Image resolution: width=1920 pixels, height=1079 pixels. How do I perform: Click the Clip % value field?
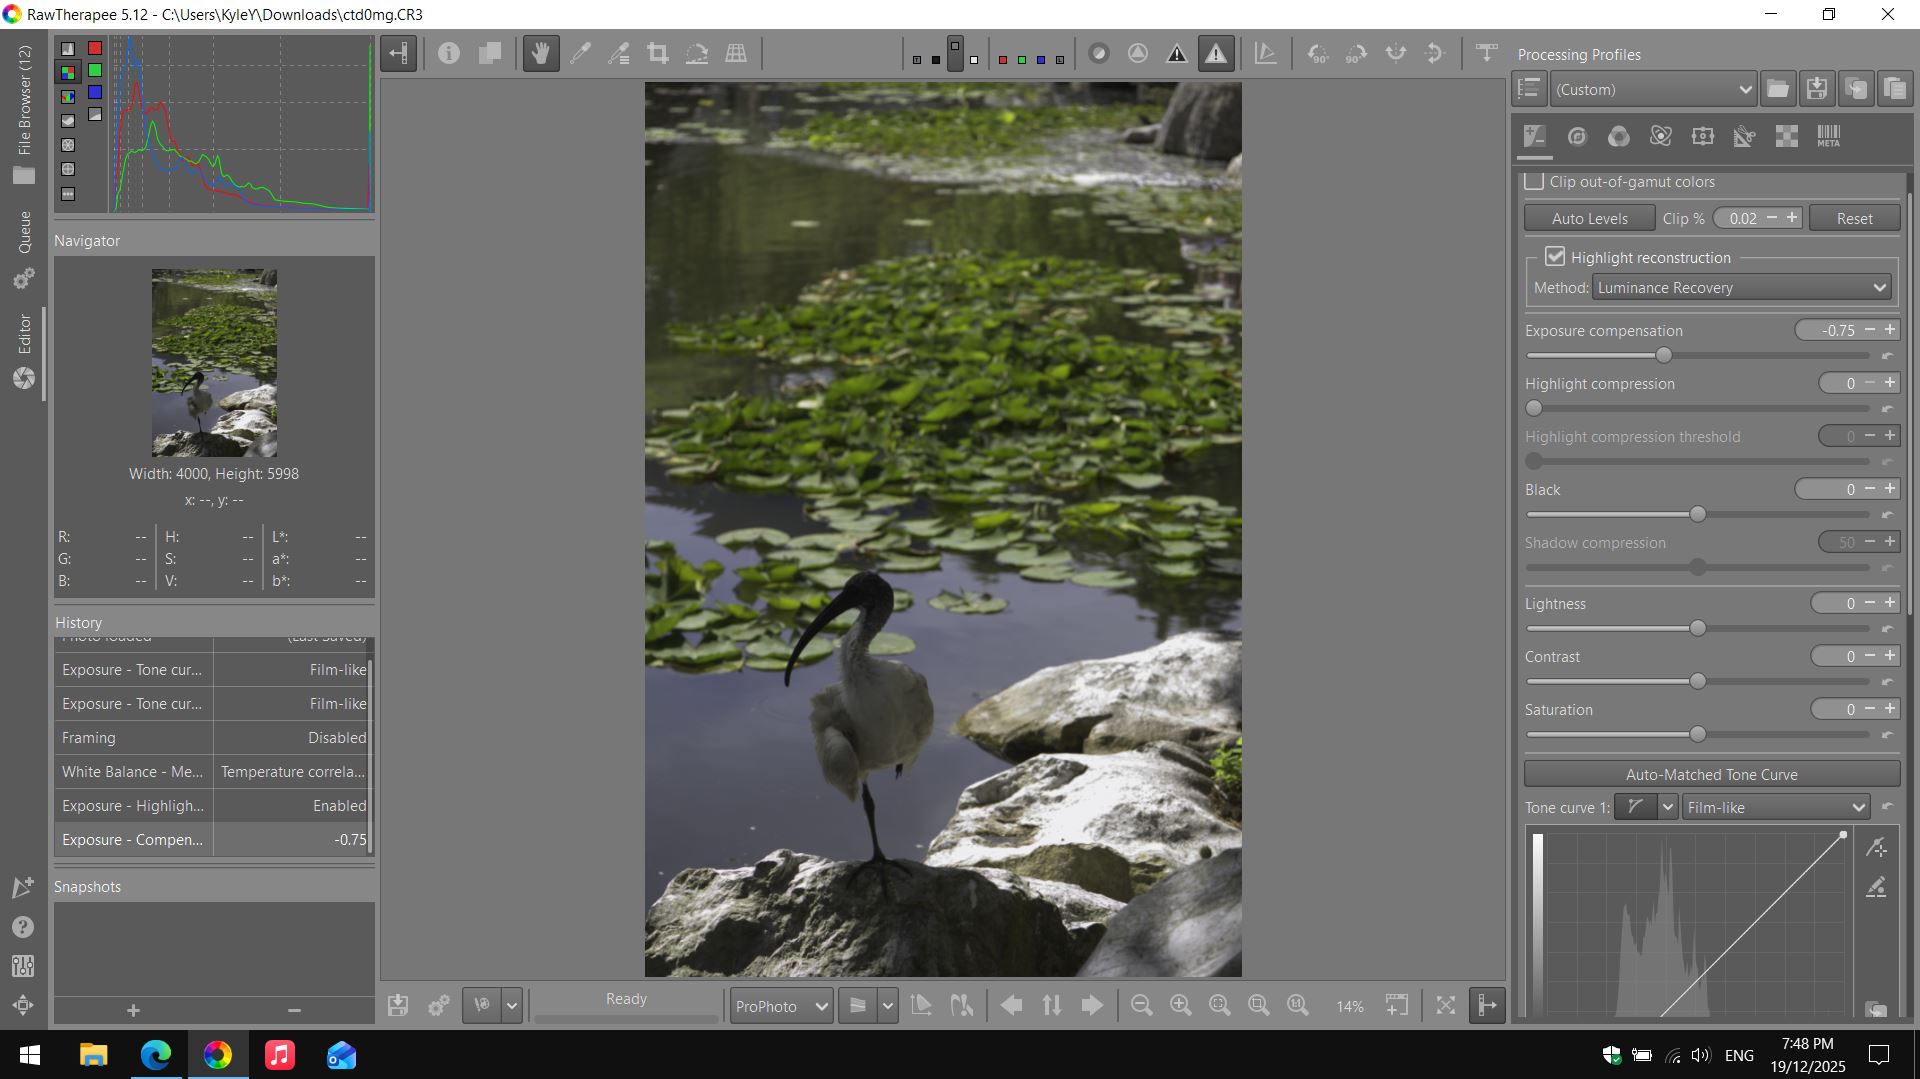[x=1742, y=218]
